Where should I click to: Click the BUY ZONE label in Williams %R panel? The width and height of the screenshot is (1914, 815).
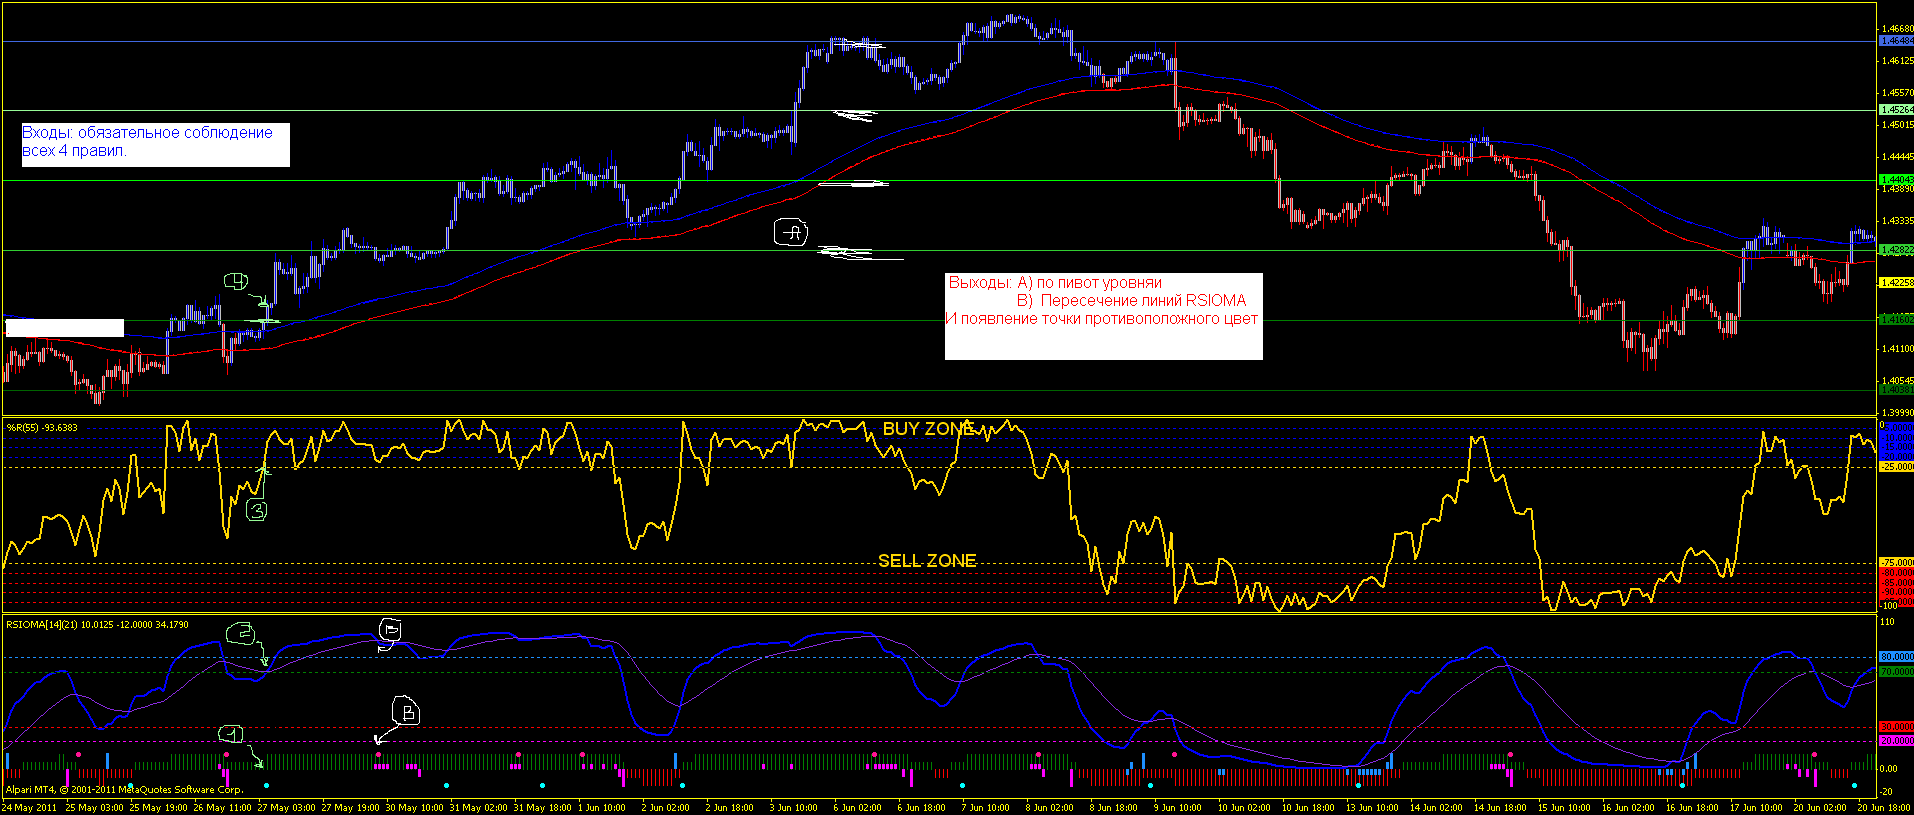tap(928, 429)
